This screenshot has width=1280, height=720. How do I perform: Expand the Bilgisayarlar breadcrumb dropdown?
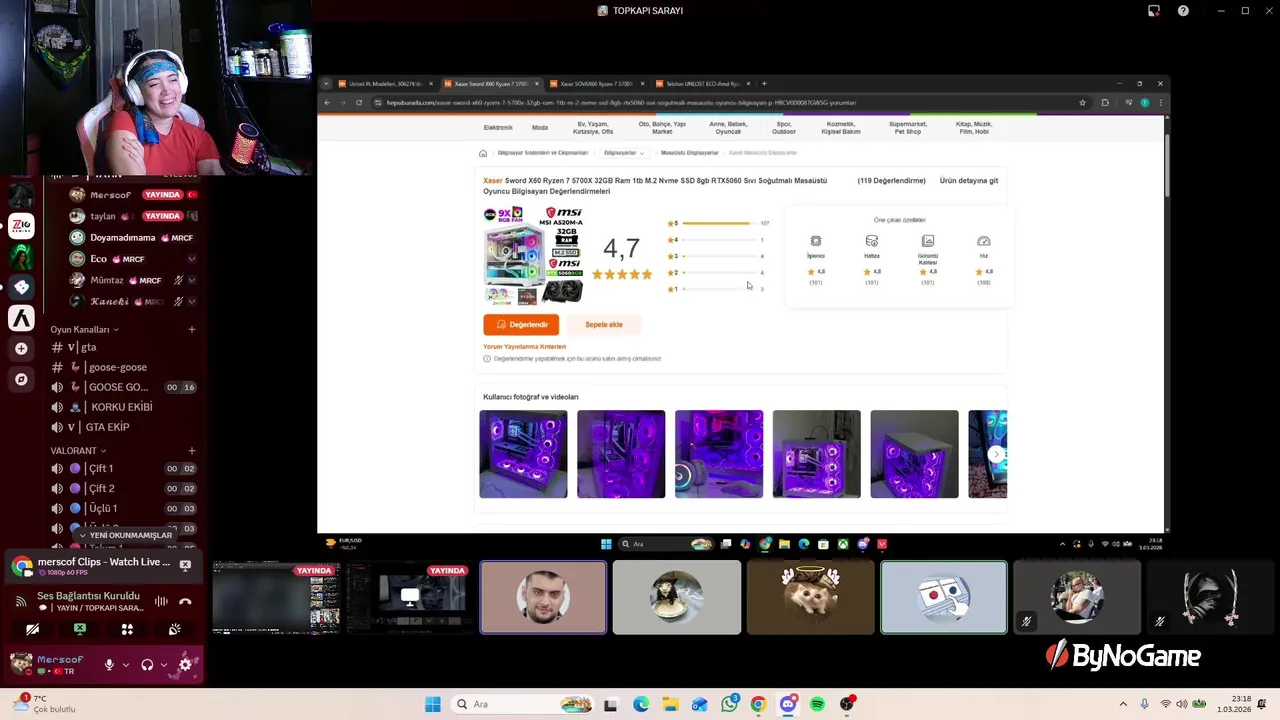(623, 153)
